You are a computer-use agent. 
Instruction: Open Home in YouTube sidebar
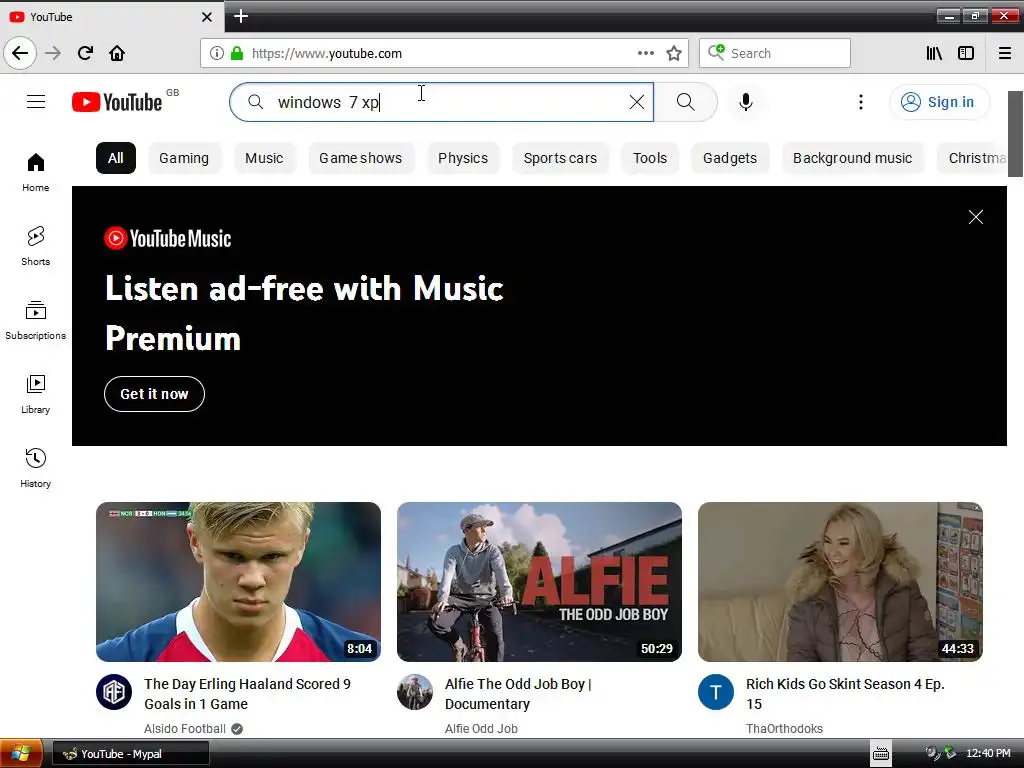(x=35, y=172)
